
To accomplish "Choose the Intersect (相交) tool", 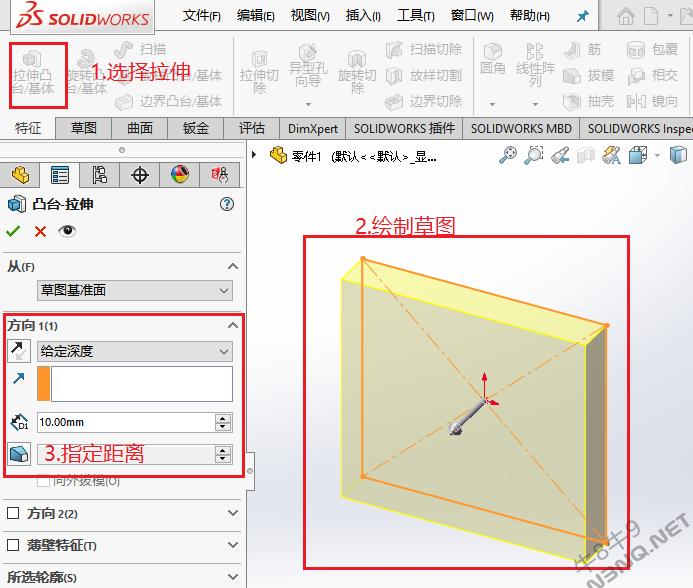I will pyautogui.click(x=652, y=76).
